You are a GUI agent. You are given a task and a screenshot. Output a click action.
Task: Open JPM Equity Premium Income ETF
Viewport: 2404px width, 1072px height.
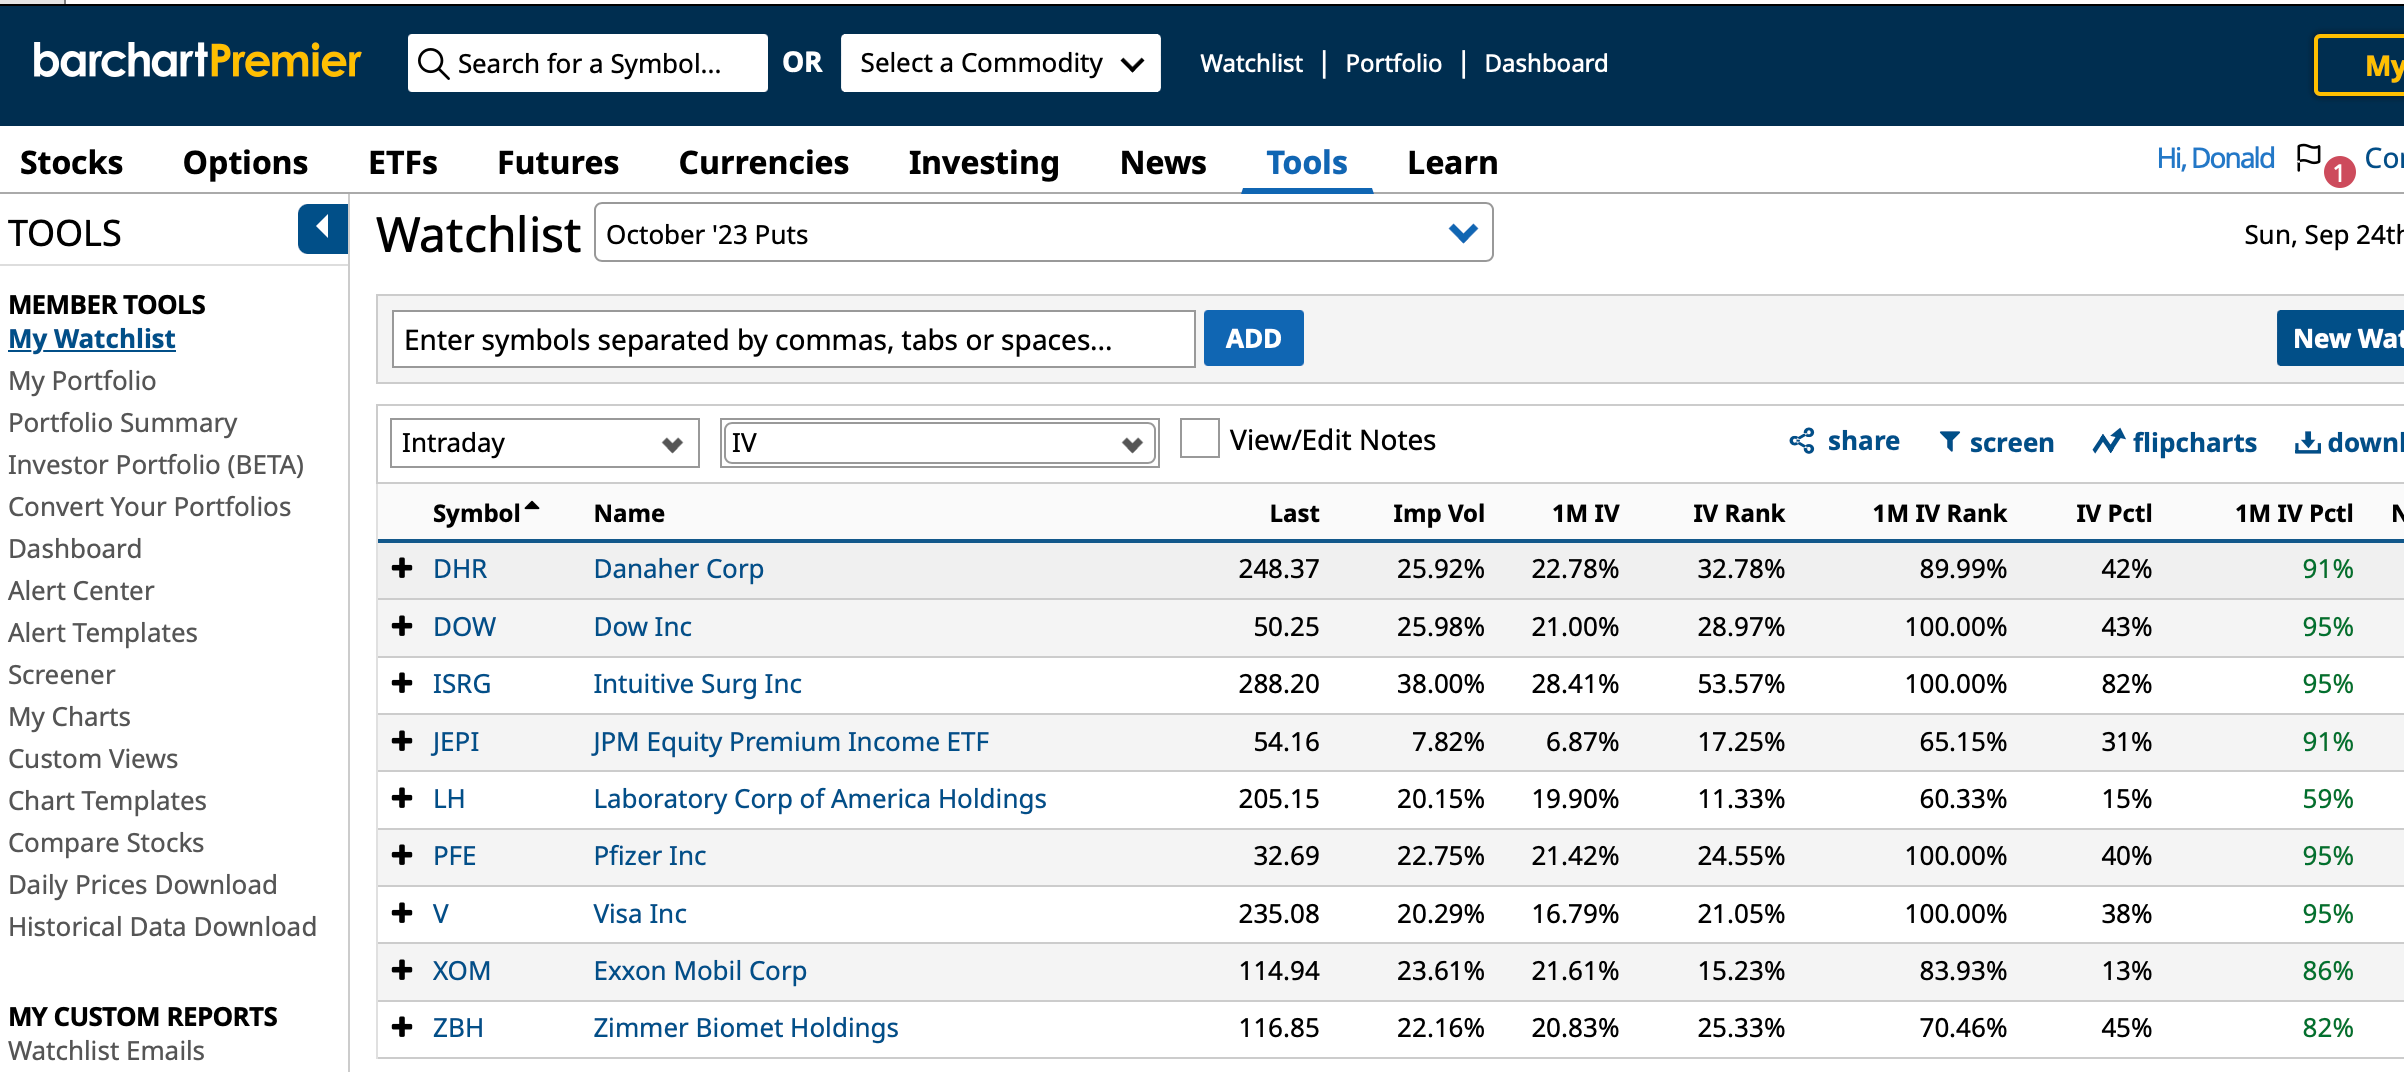click(790, 741)
